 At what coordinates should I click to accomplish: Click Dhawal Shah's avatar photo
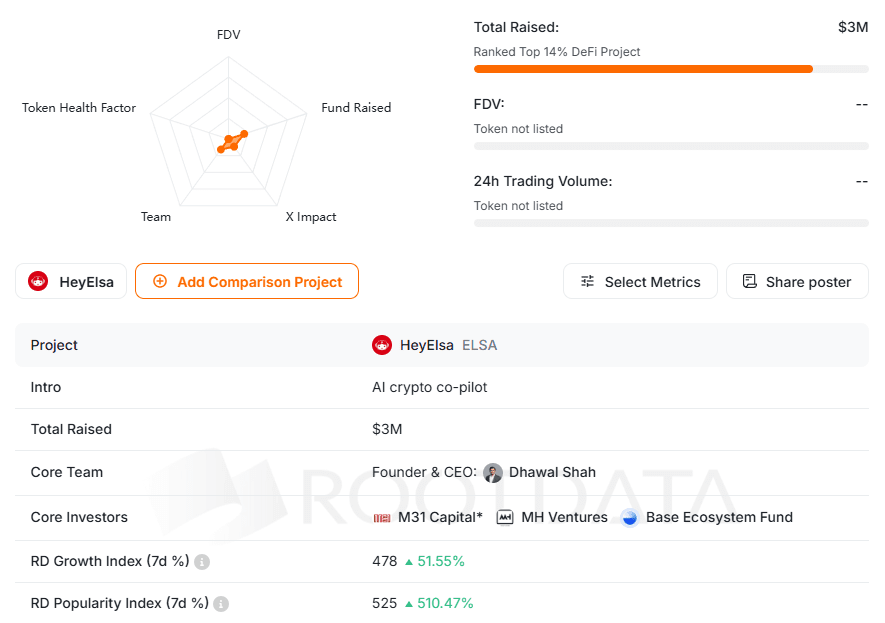pyautogui.click(x=493, y=473)
